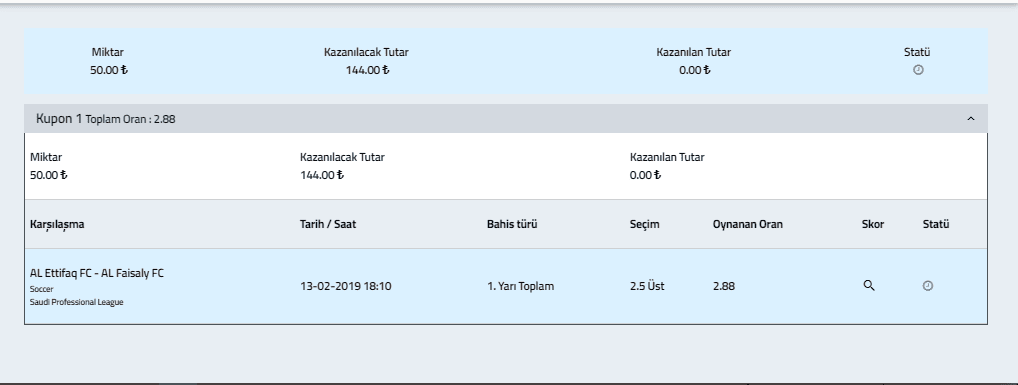Image resolution: width=1018 pixels, height=385 pixels.
Task: Click the 2.5 Üst selection cell
Action: (x=647, y=286)
